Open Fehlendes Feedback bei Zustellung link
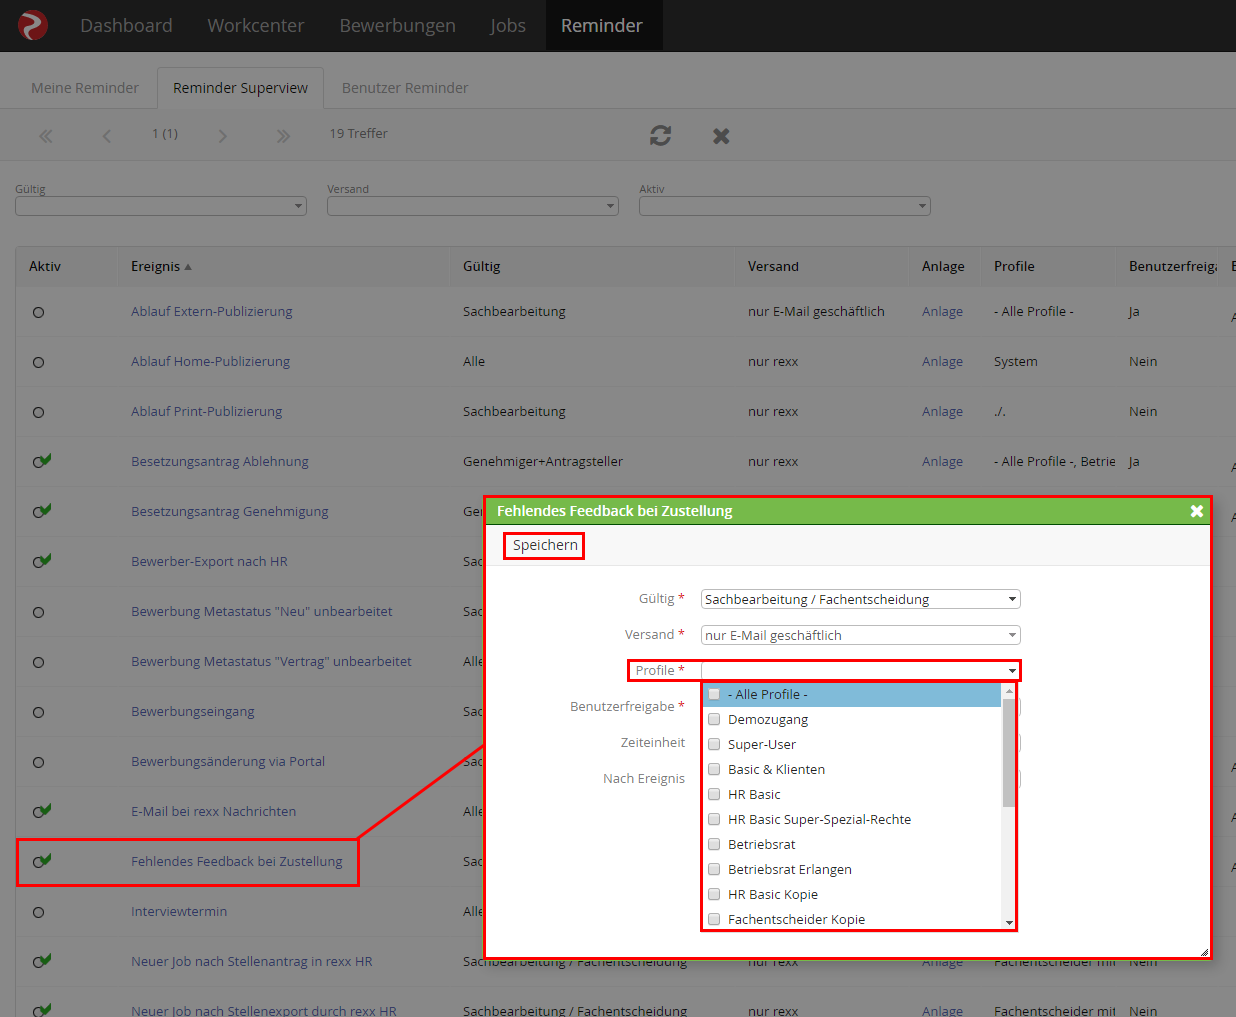 pos(237,862)
